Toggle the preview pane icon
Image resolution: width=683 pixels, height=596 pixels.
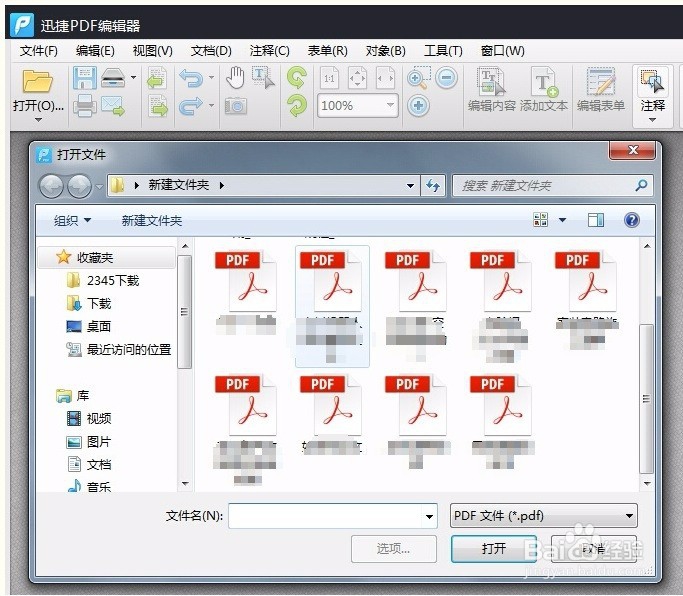click(595, 220)
